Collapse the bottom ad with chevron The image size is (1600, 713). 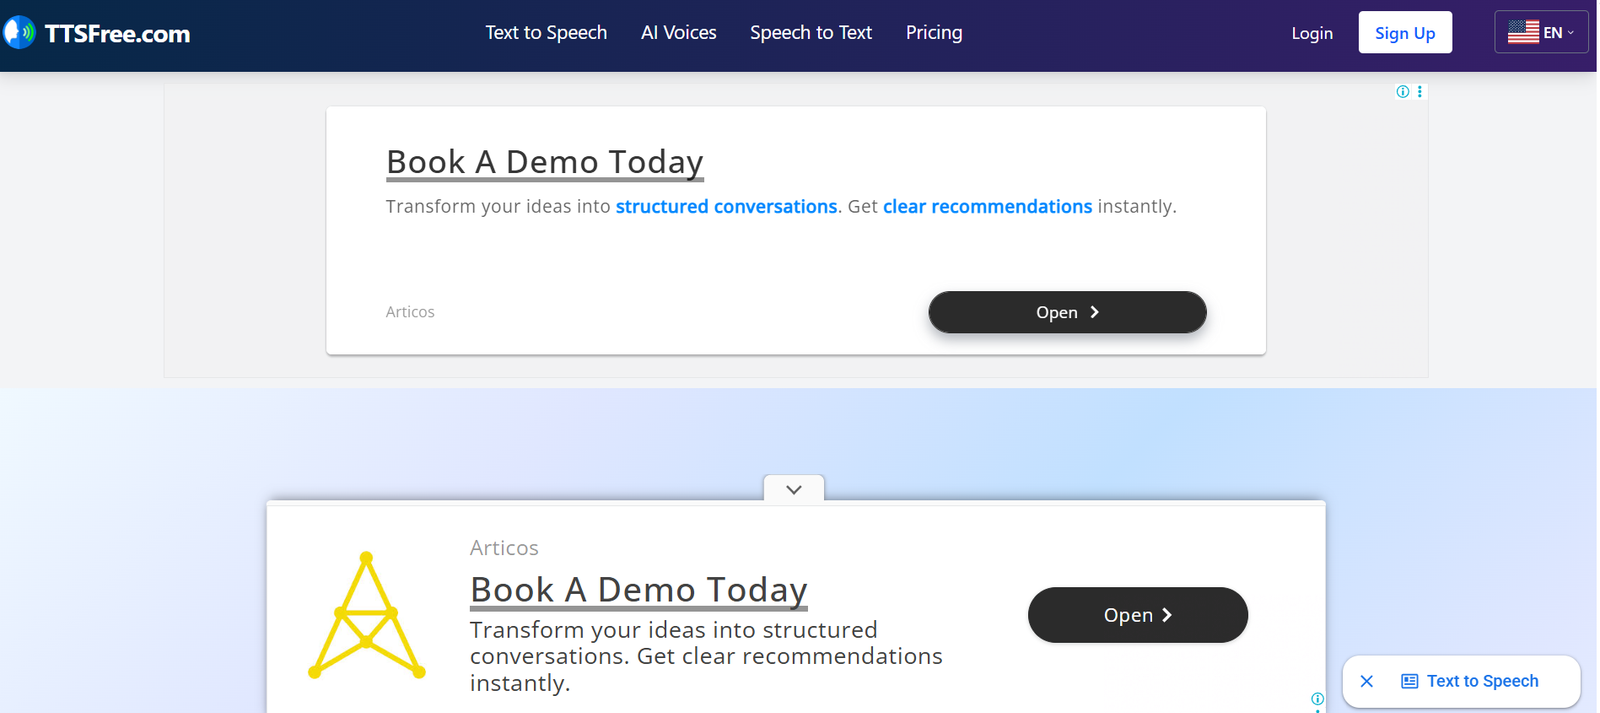click(794, 489)
